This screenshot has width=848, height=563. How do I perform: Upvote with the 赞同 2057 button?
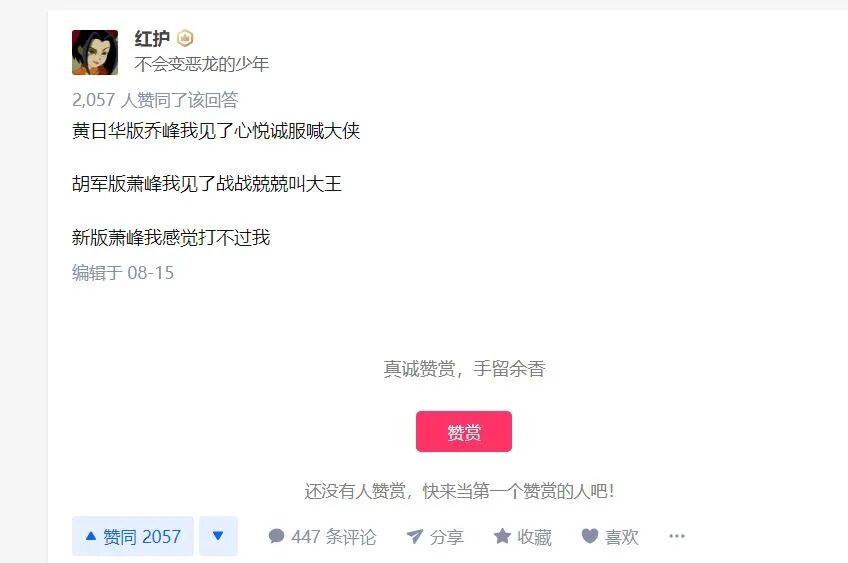tap(132, 536)
